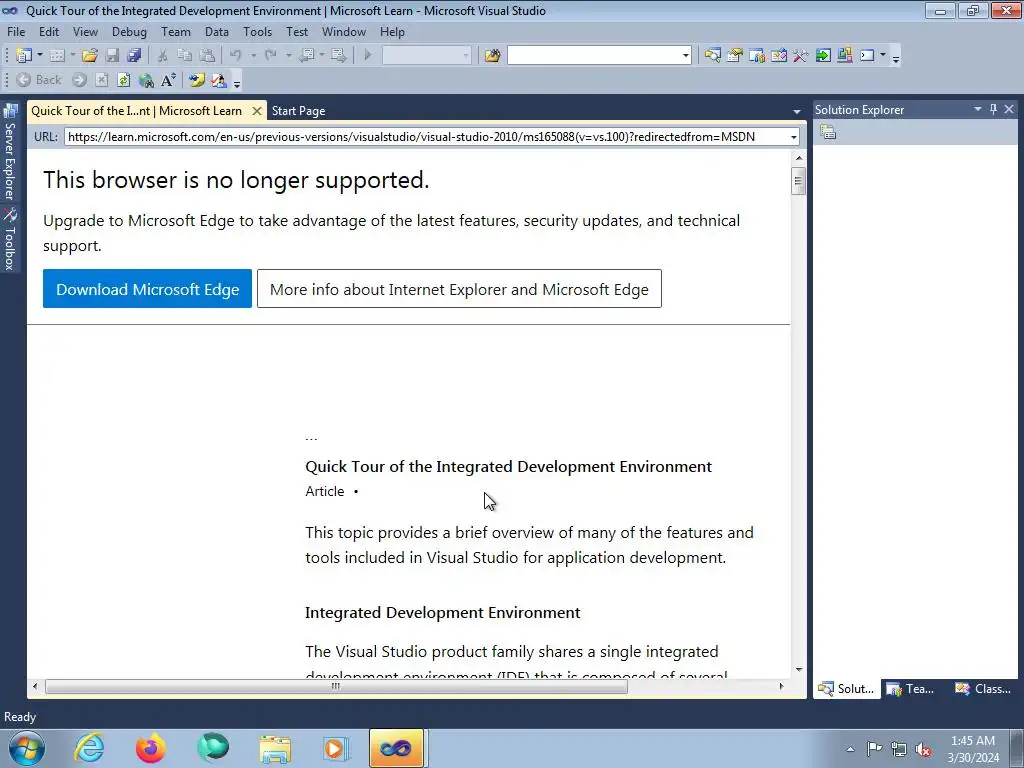
Task: Click the Open File folder icon
Action: click(90, 56)
